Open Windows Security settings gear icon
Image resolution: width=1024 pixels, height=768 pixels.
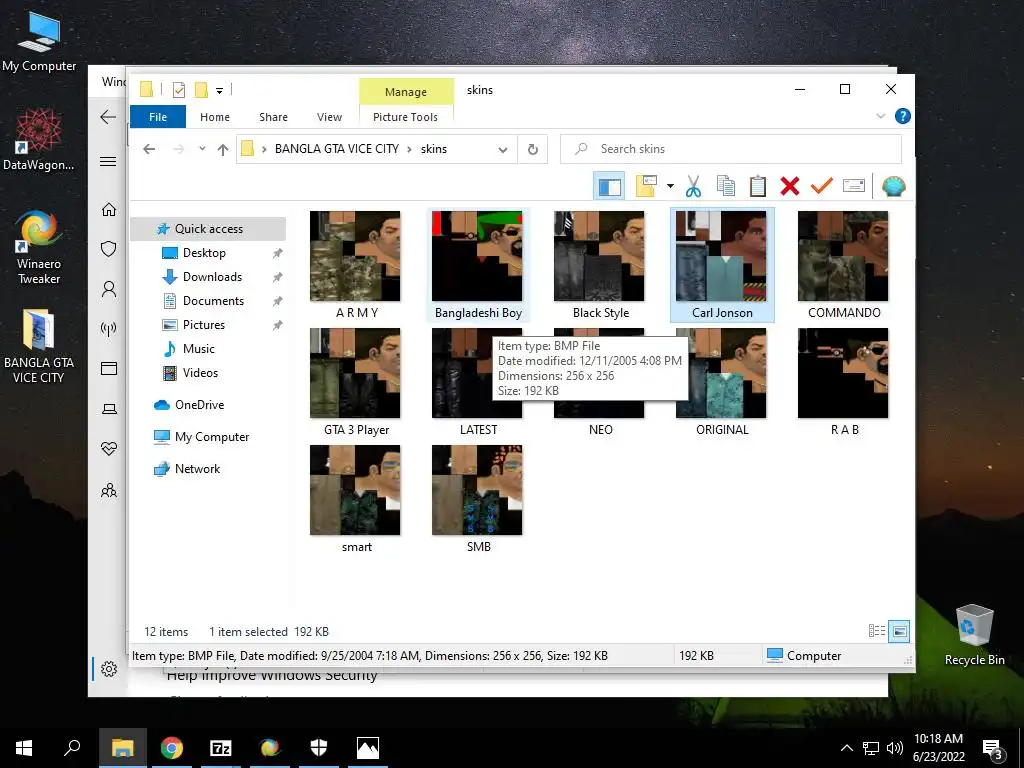pyautogui.click(x=108, y=669)
